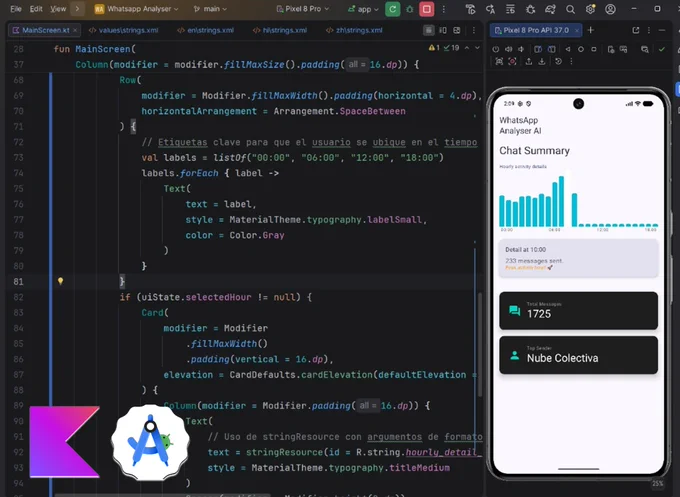Open Gemini translate-style AI icon in toolbar
Screen dimensions: 680x497
[490, 9]
